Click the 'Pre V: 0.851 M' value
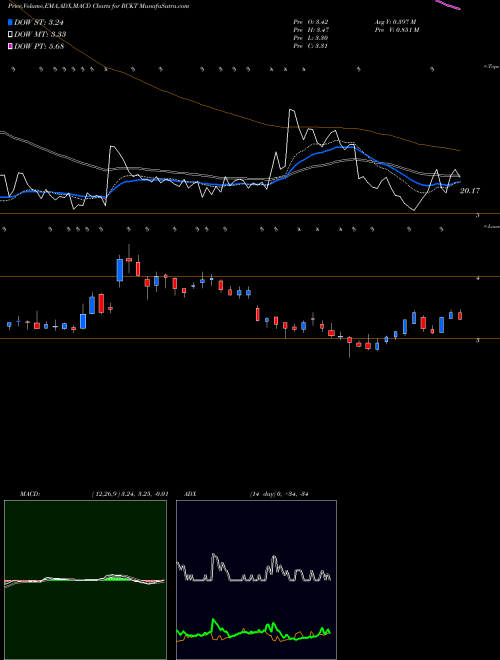Image resolution: width=500 pixels, height=660 pixels. 397,30
